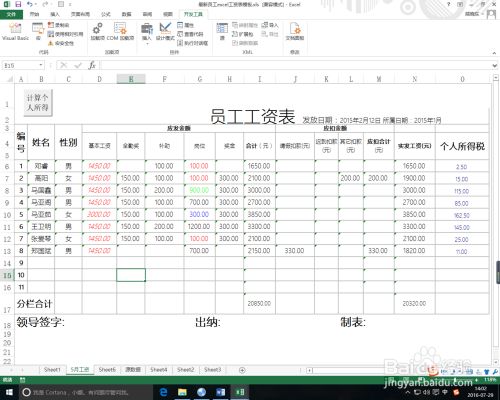Image resolution: width=500 pixels, height=400 pixels.
Task: Switch to the Sheet6 sheet tab
Action: [x=107, y=370]
